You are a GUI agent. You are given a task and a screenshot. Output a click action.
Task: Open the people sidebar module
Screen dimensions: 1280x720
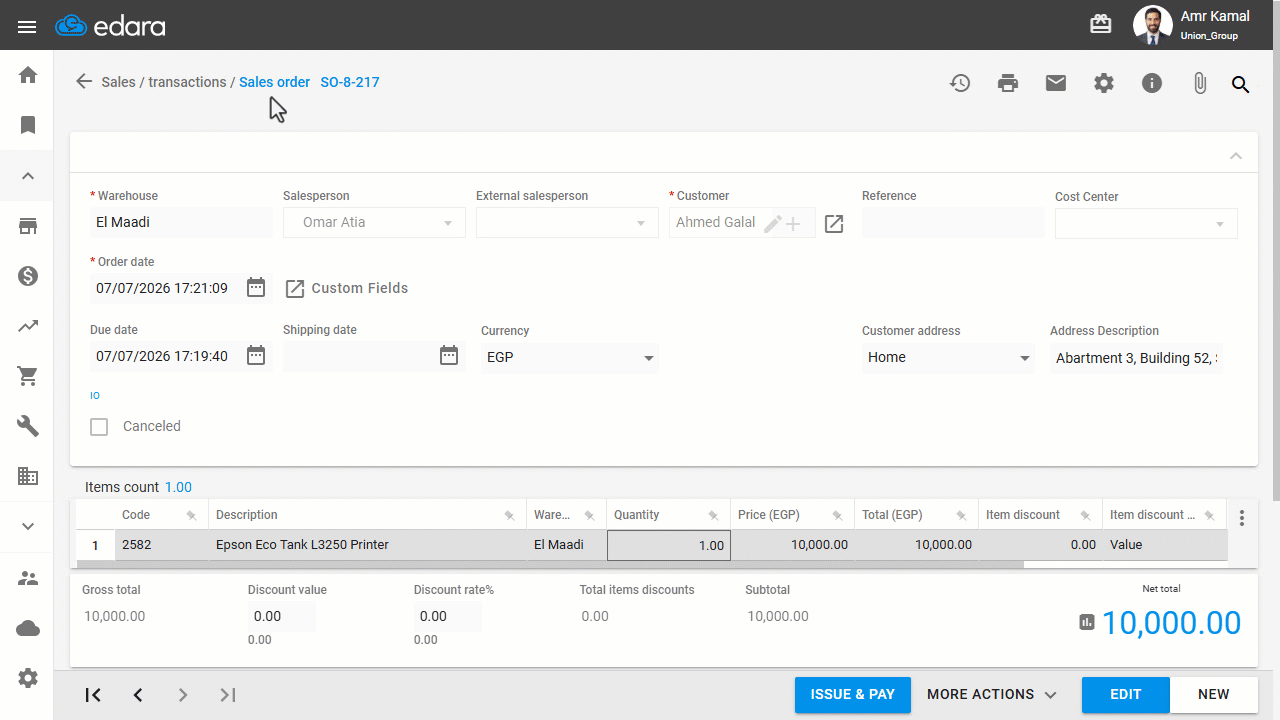coord(28,578)
